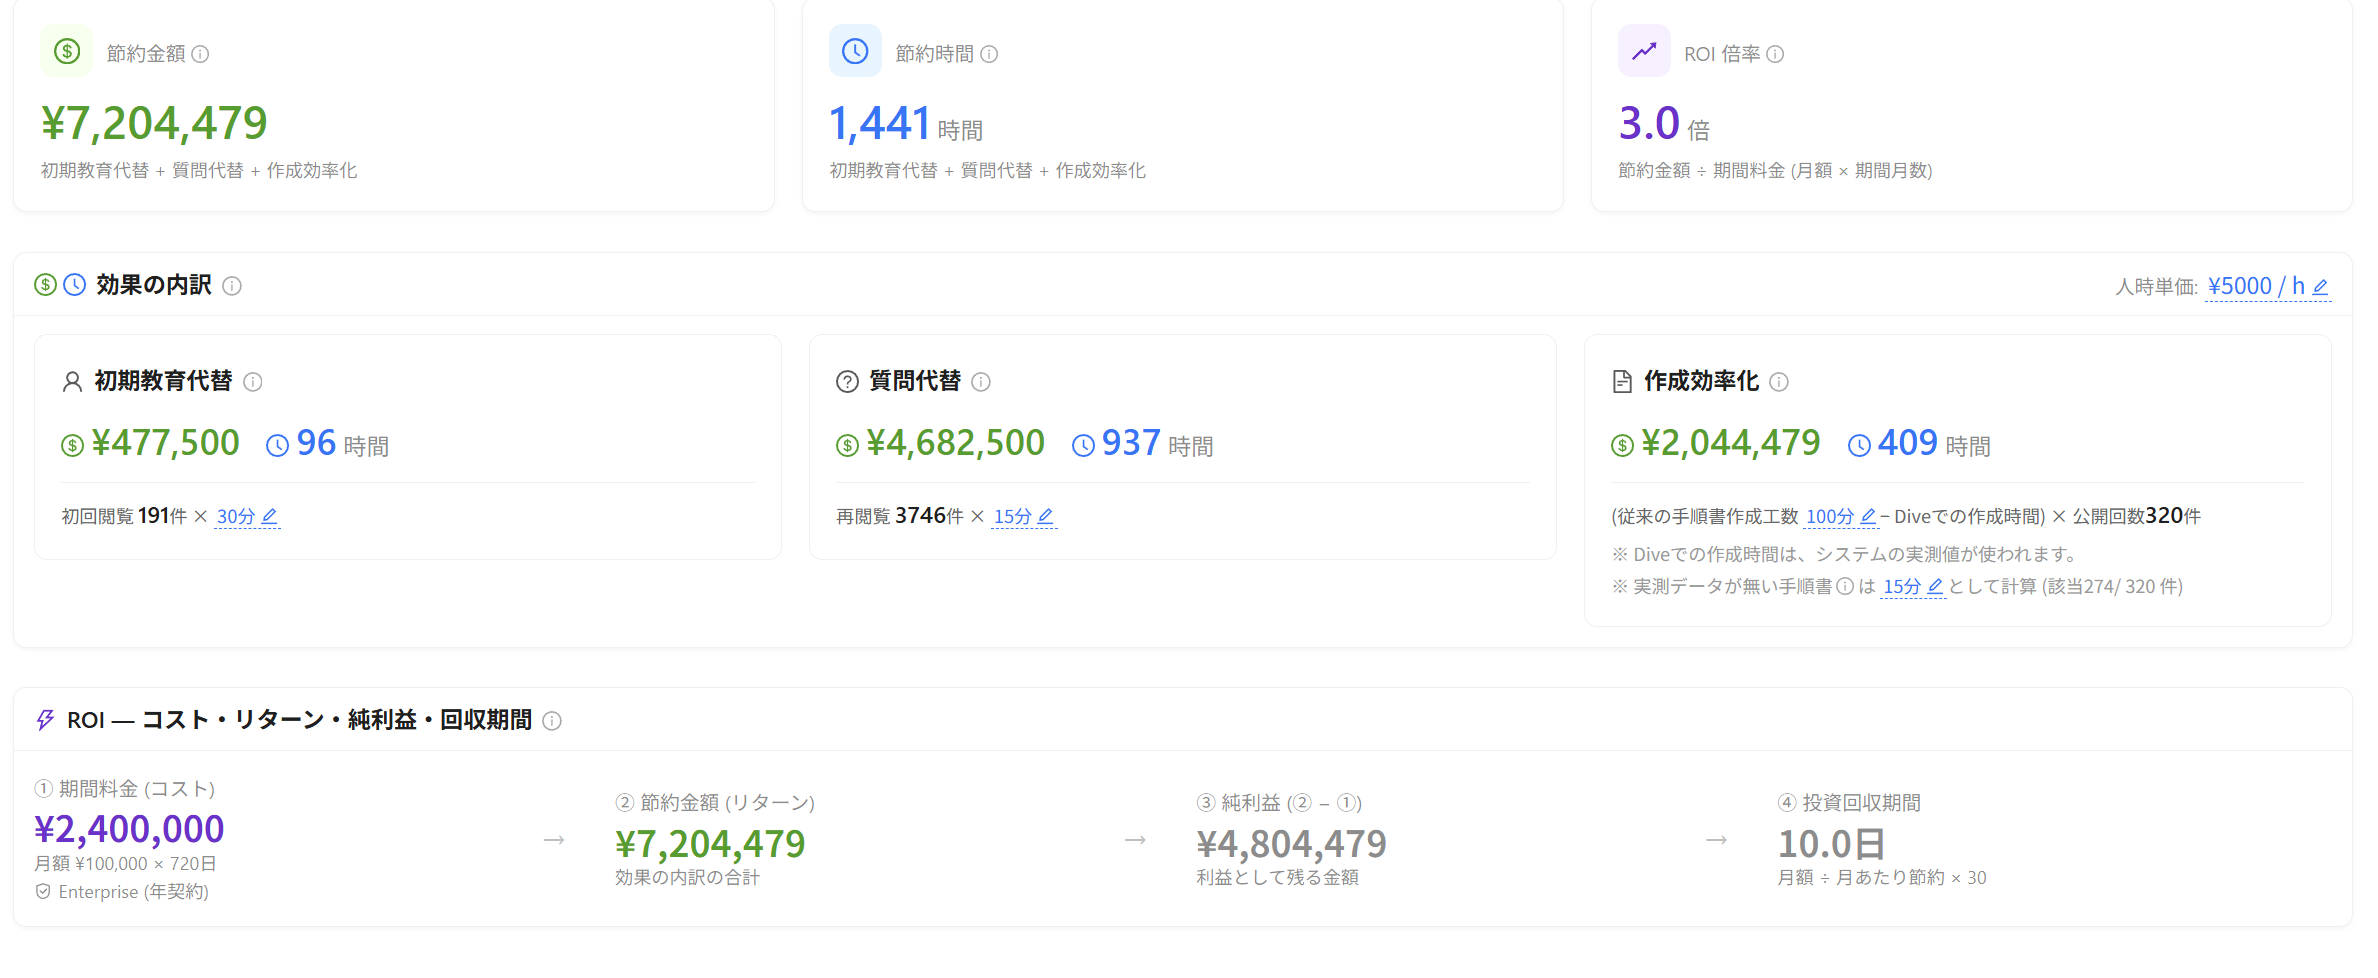Edit the 15分 default for unmeasured 手順書

(x=1913, y=587)
